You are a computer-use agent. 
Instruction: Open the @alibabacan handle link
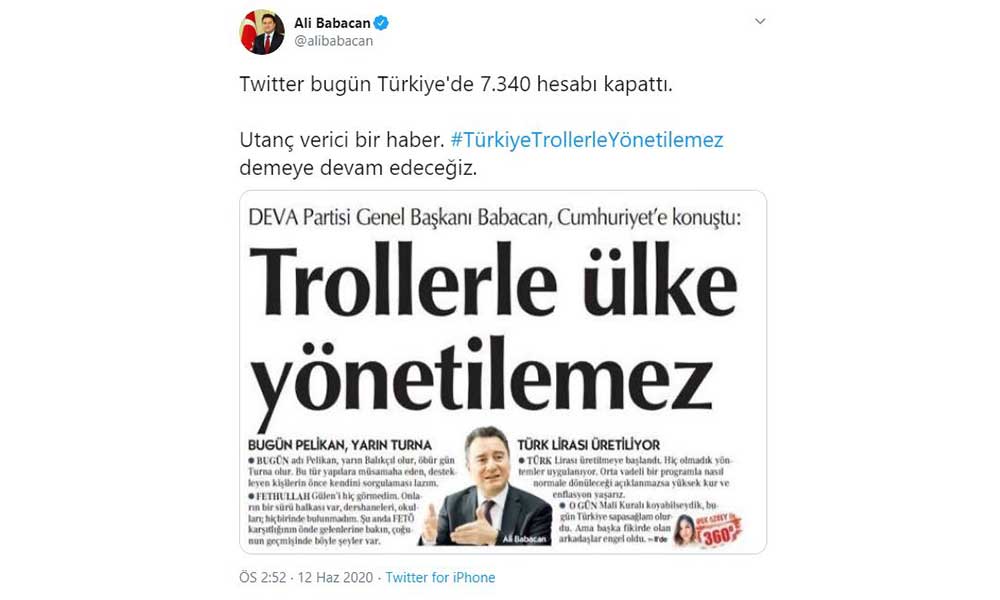point(334,41)
